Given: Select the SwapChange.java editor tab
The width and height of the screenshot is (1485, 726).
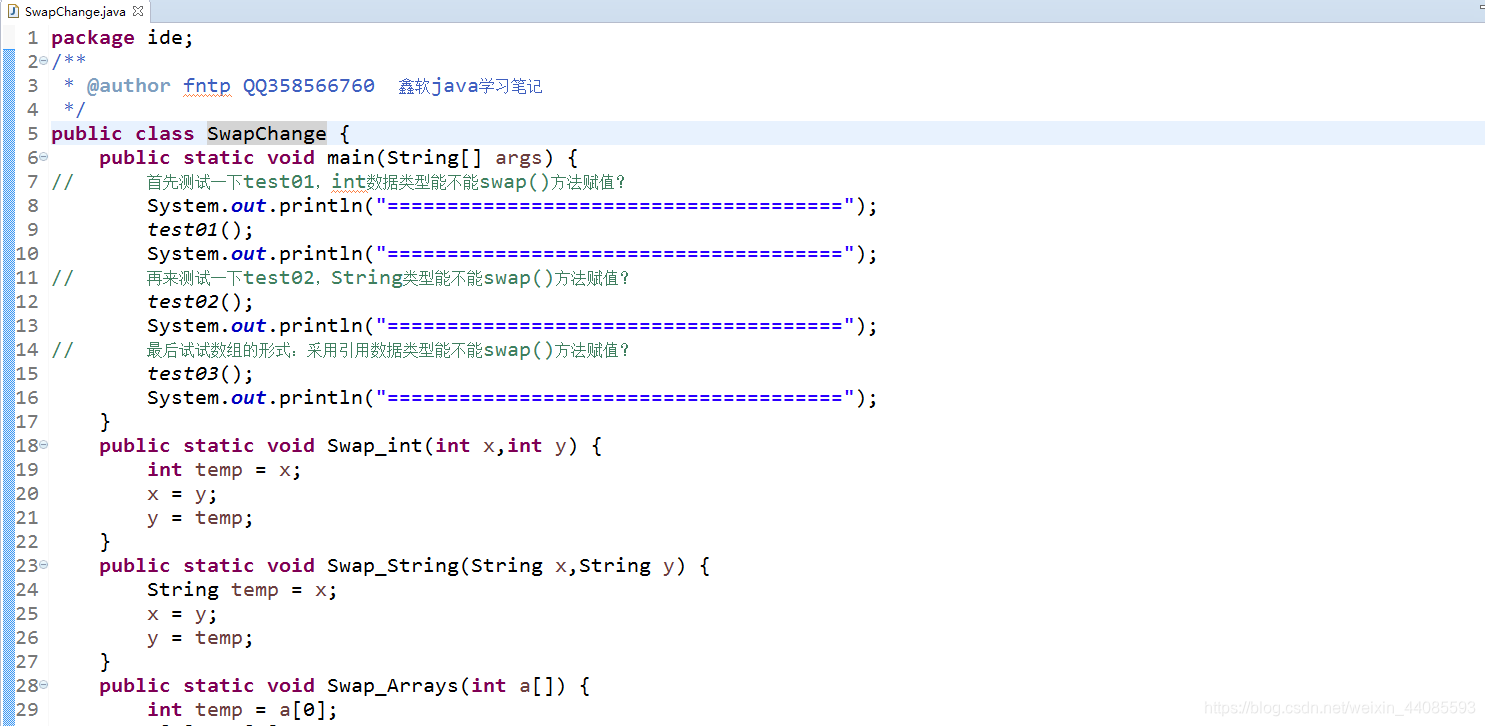Looking at the screenshot, I should 76,11.
